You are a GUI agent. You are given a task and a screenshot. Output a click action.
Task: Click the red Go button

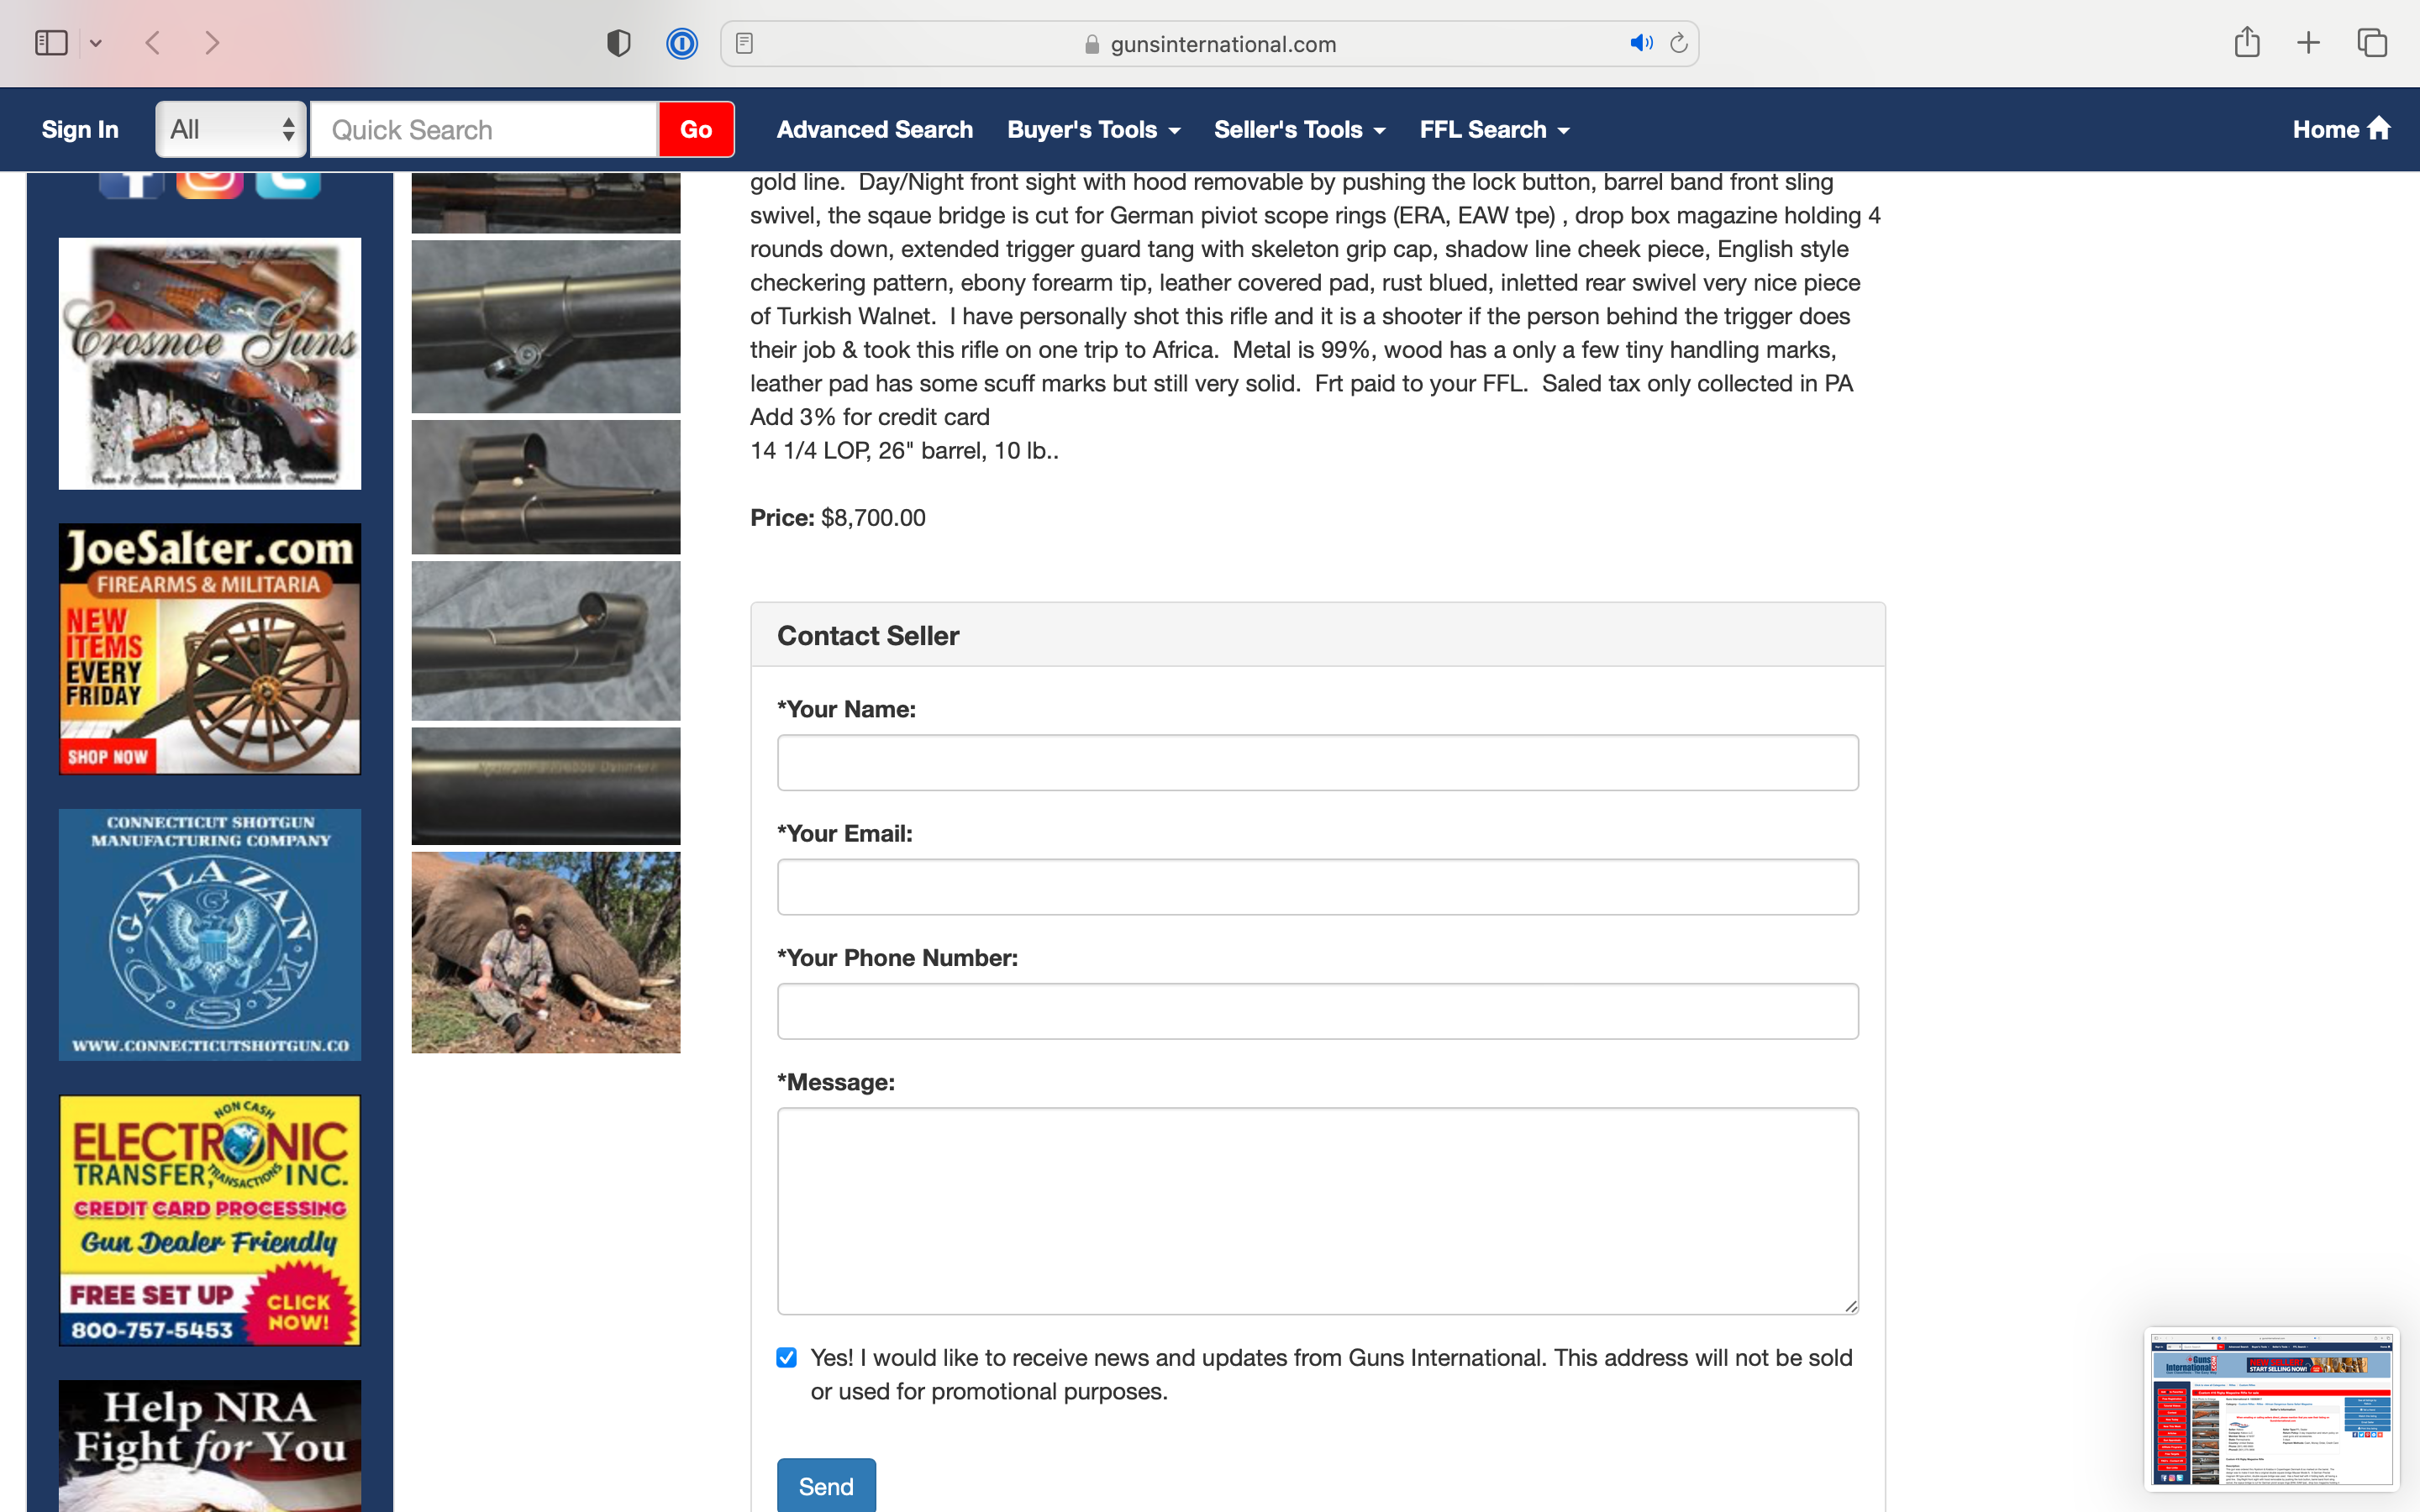tap(696, 129)
